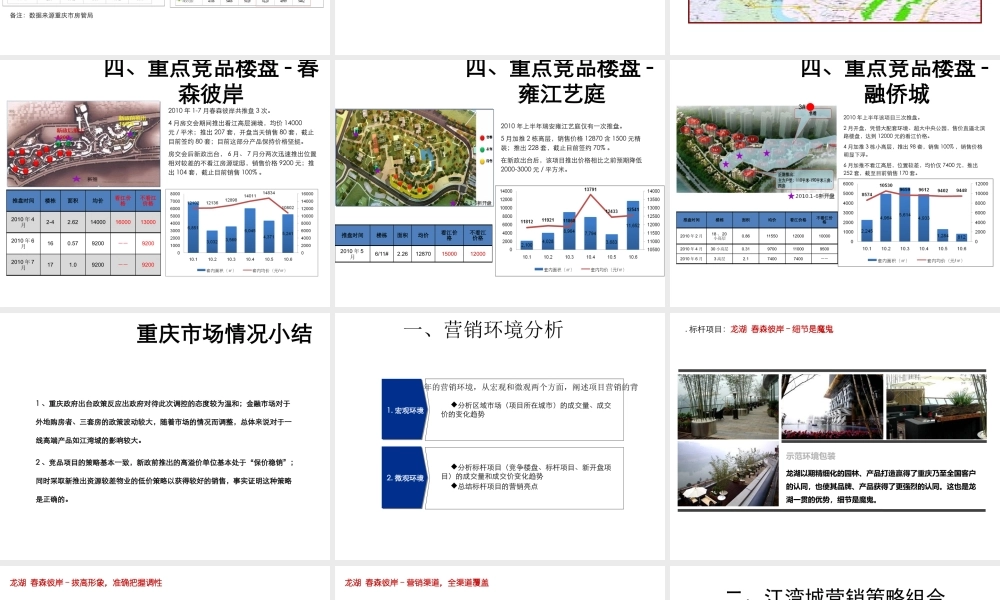Open the 春森彼岸 competitor slide thumbnail

pyautogui.click(x=165, y=183)
